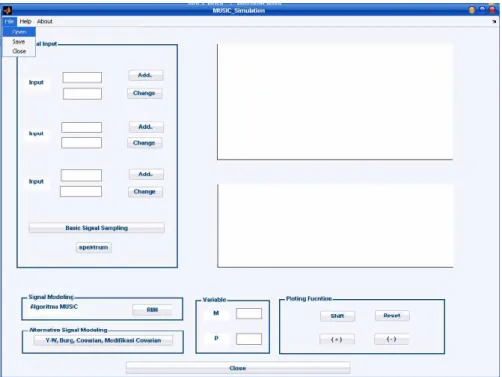Click the M label in Variable panel
The image size is (502, 377).
[216, 313]
